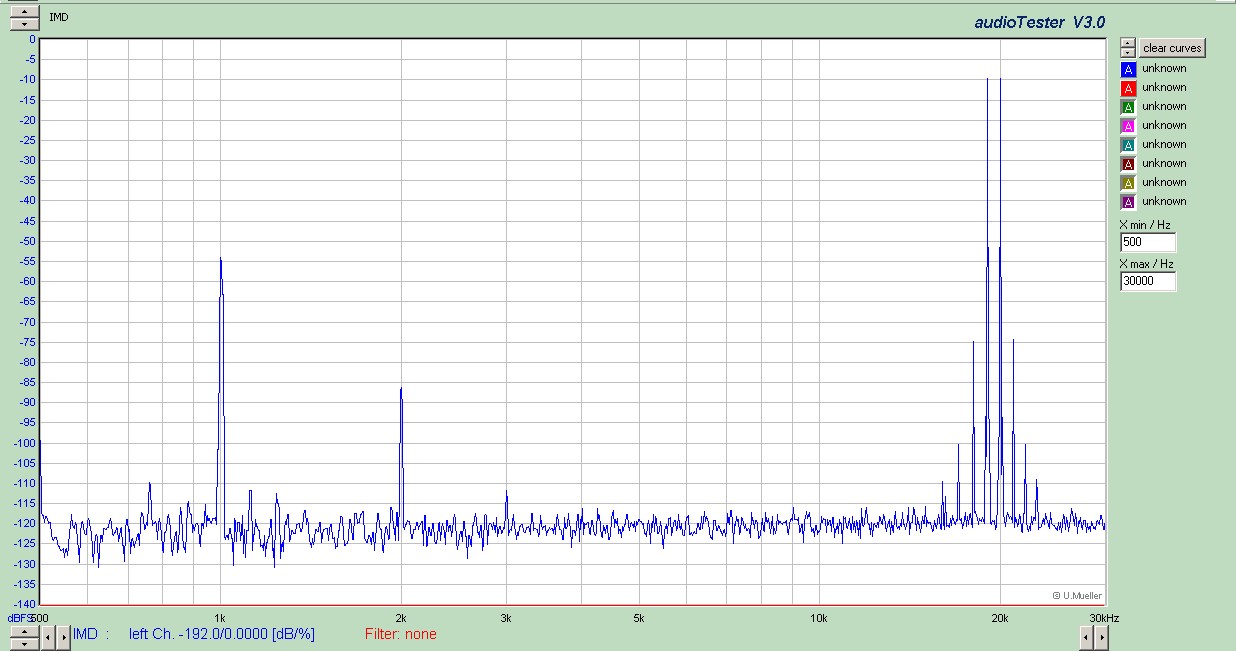Select the purple curve A swatch
This screenshot has width=1236, height=651.
coord(1128,202)
